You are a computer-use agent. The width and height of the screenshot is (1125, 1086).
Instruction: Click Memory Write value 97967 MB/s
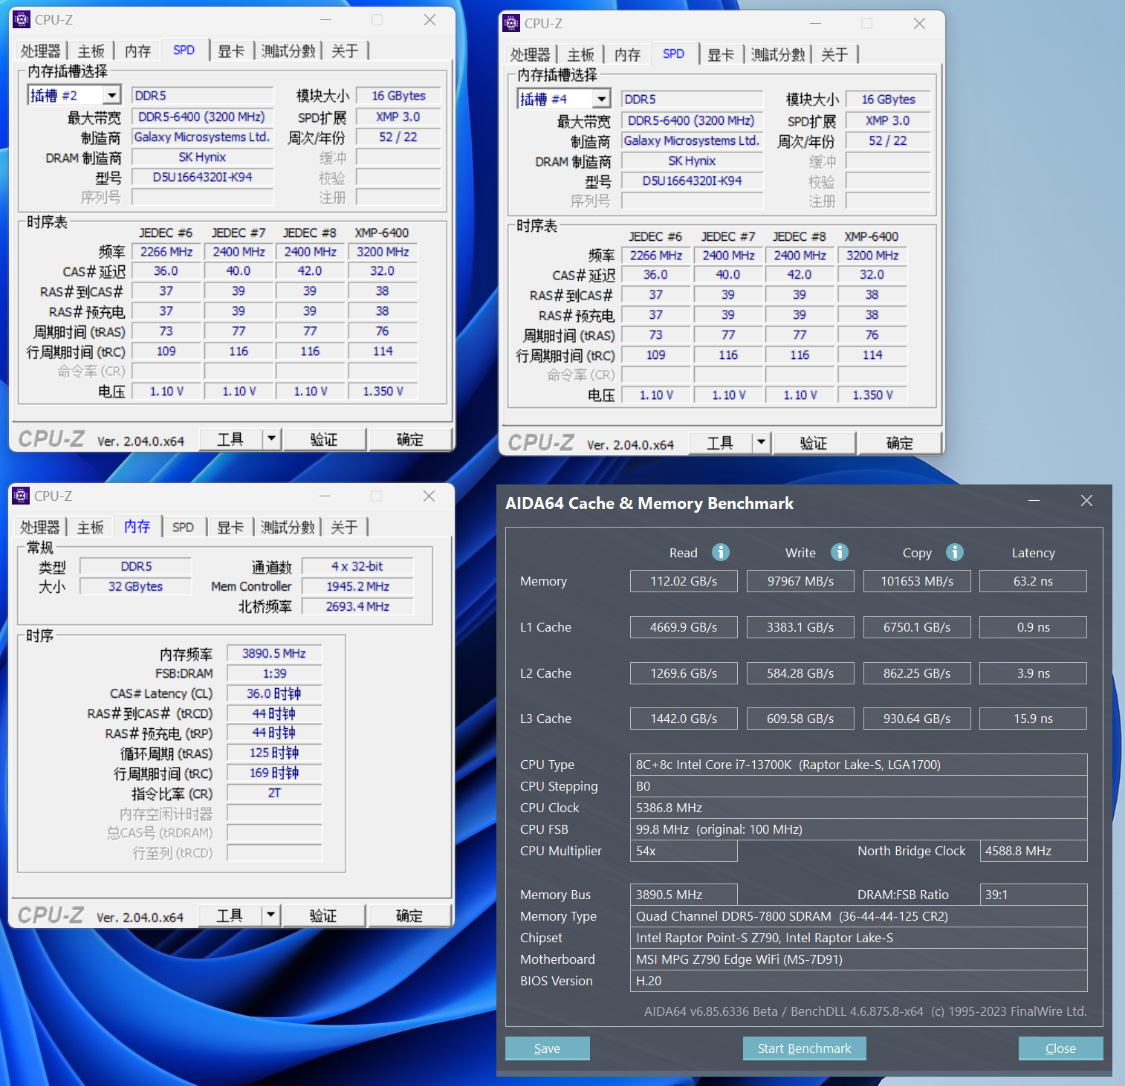point(801,581)
